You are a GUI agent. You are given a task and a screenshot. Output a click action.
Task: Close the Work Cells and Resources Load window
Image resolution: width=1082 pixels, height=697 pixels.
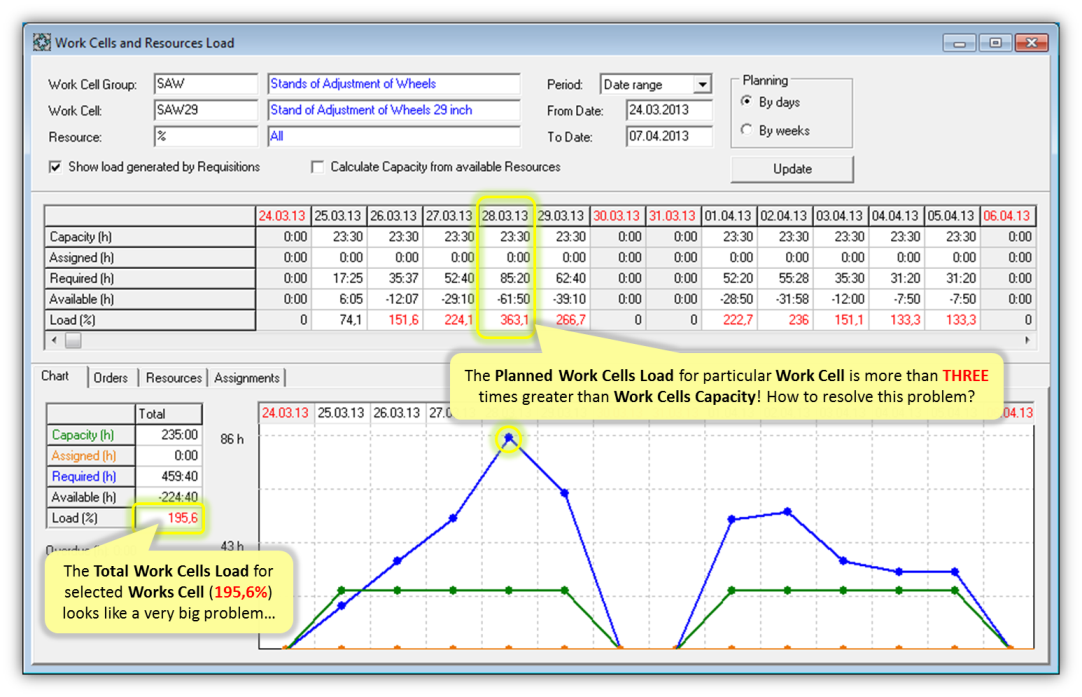click(x=1032, y=43)
